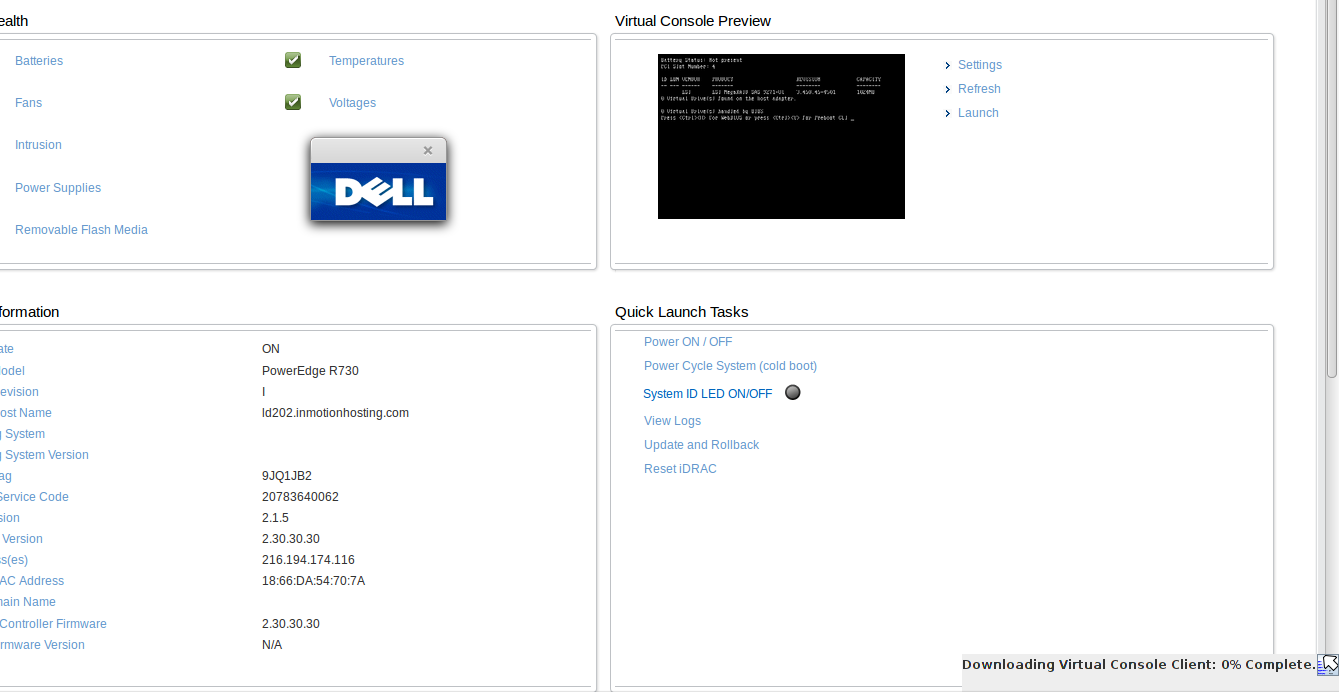This screenshot has width=1339, height=692.
Task: Refresh the virtual console preview
Action: click(x=979, y=89)
